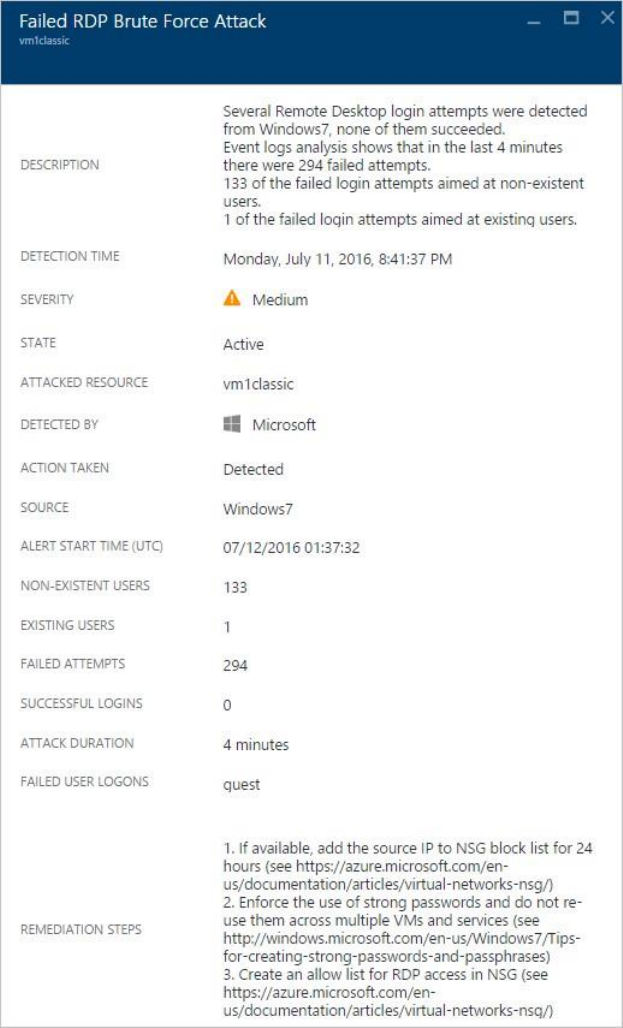This screenshot has width=623, height=1028.
Task: Click the Action Taken value Detected
Action: tap(253, 469)
